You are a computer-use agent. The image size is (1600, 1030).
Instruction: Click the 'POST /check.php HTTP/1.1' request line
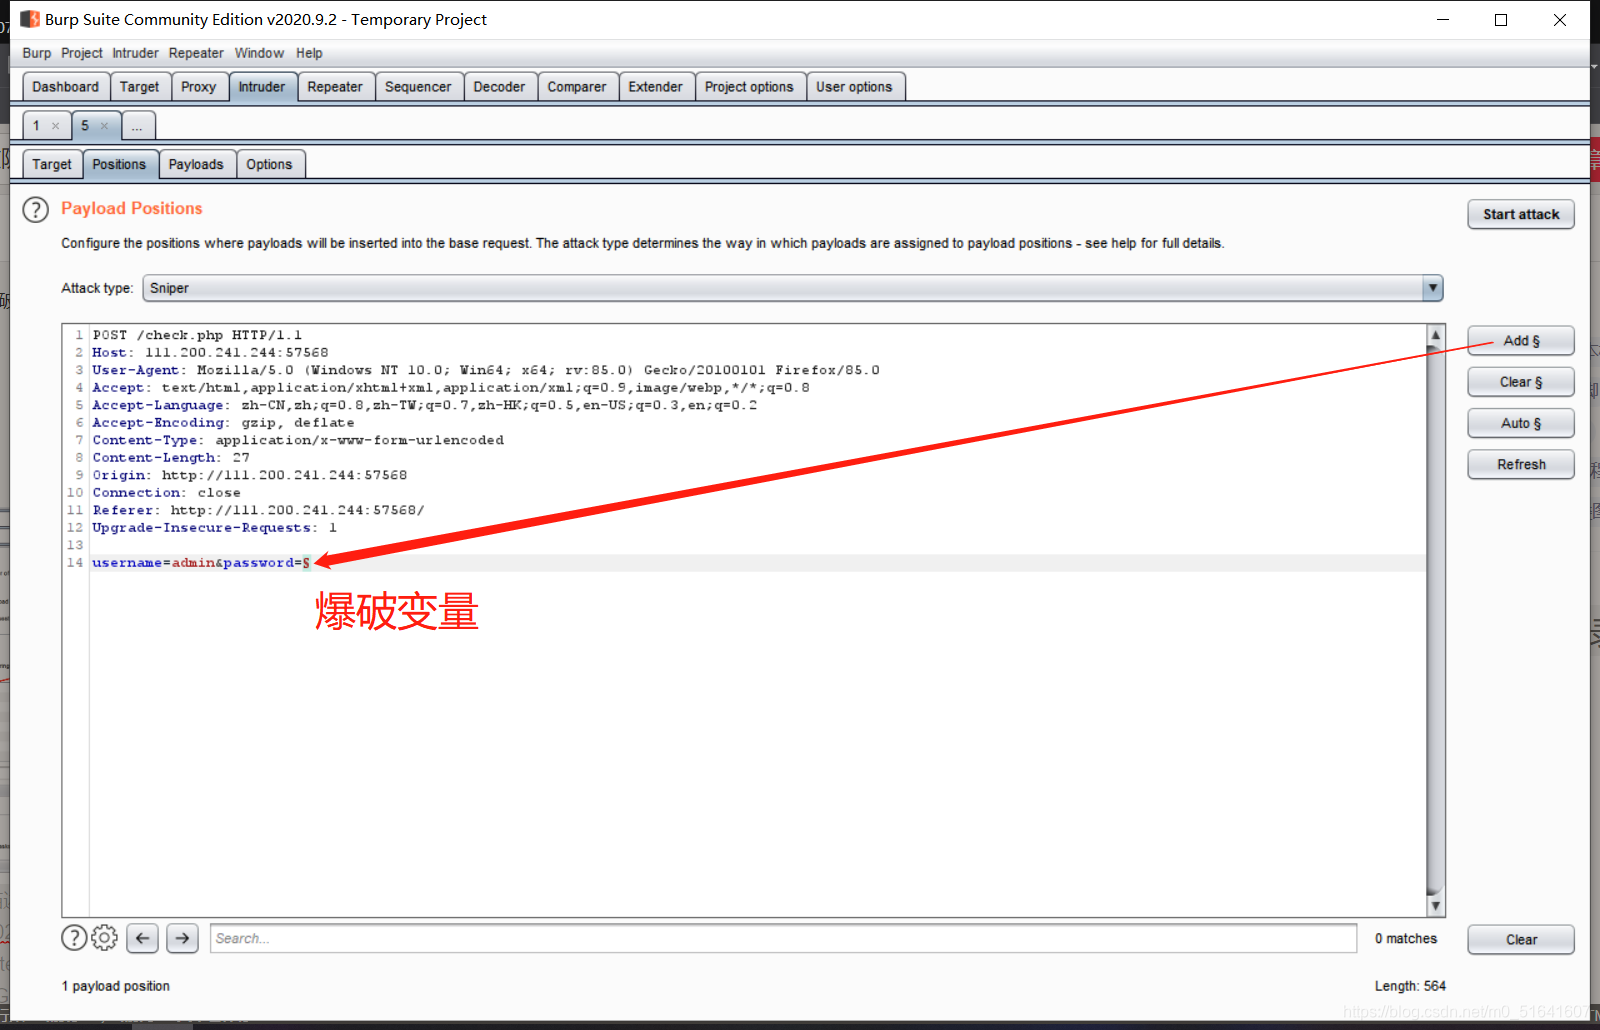coord(197,335)
